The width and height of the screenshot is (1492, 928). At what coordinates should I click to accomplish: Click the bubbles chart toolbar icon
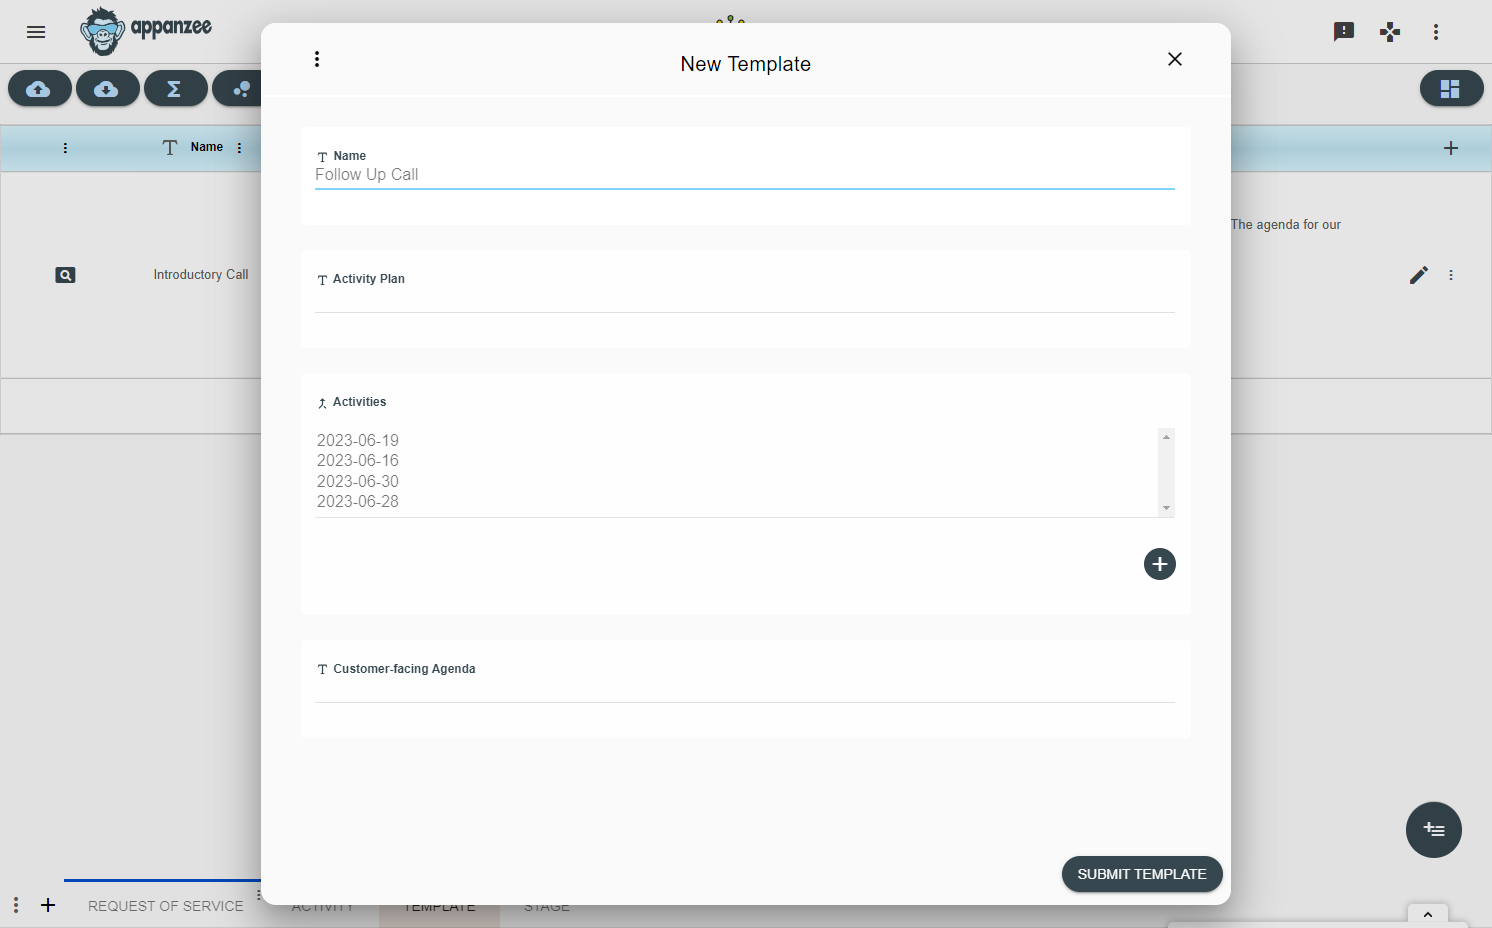[x=240, y=89]
